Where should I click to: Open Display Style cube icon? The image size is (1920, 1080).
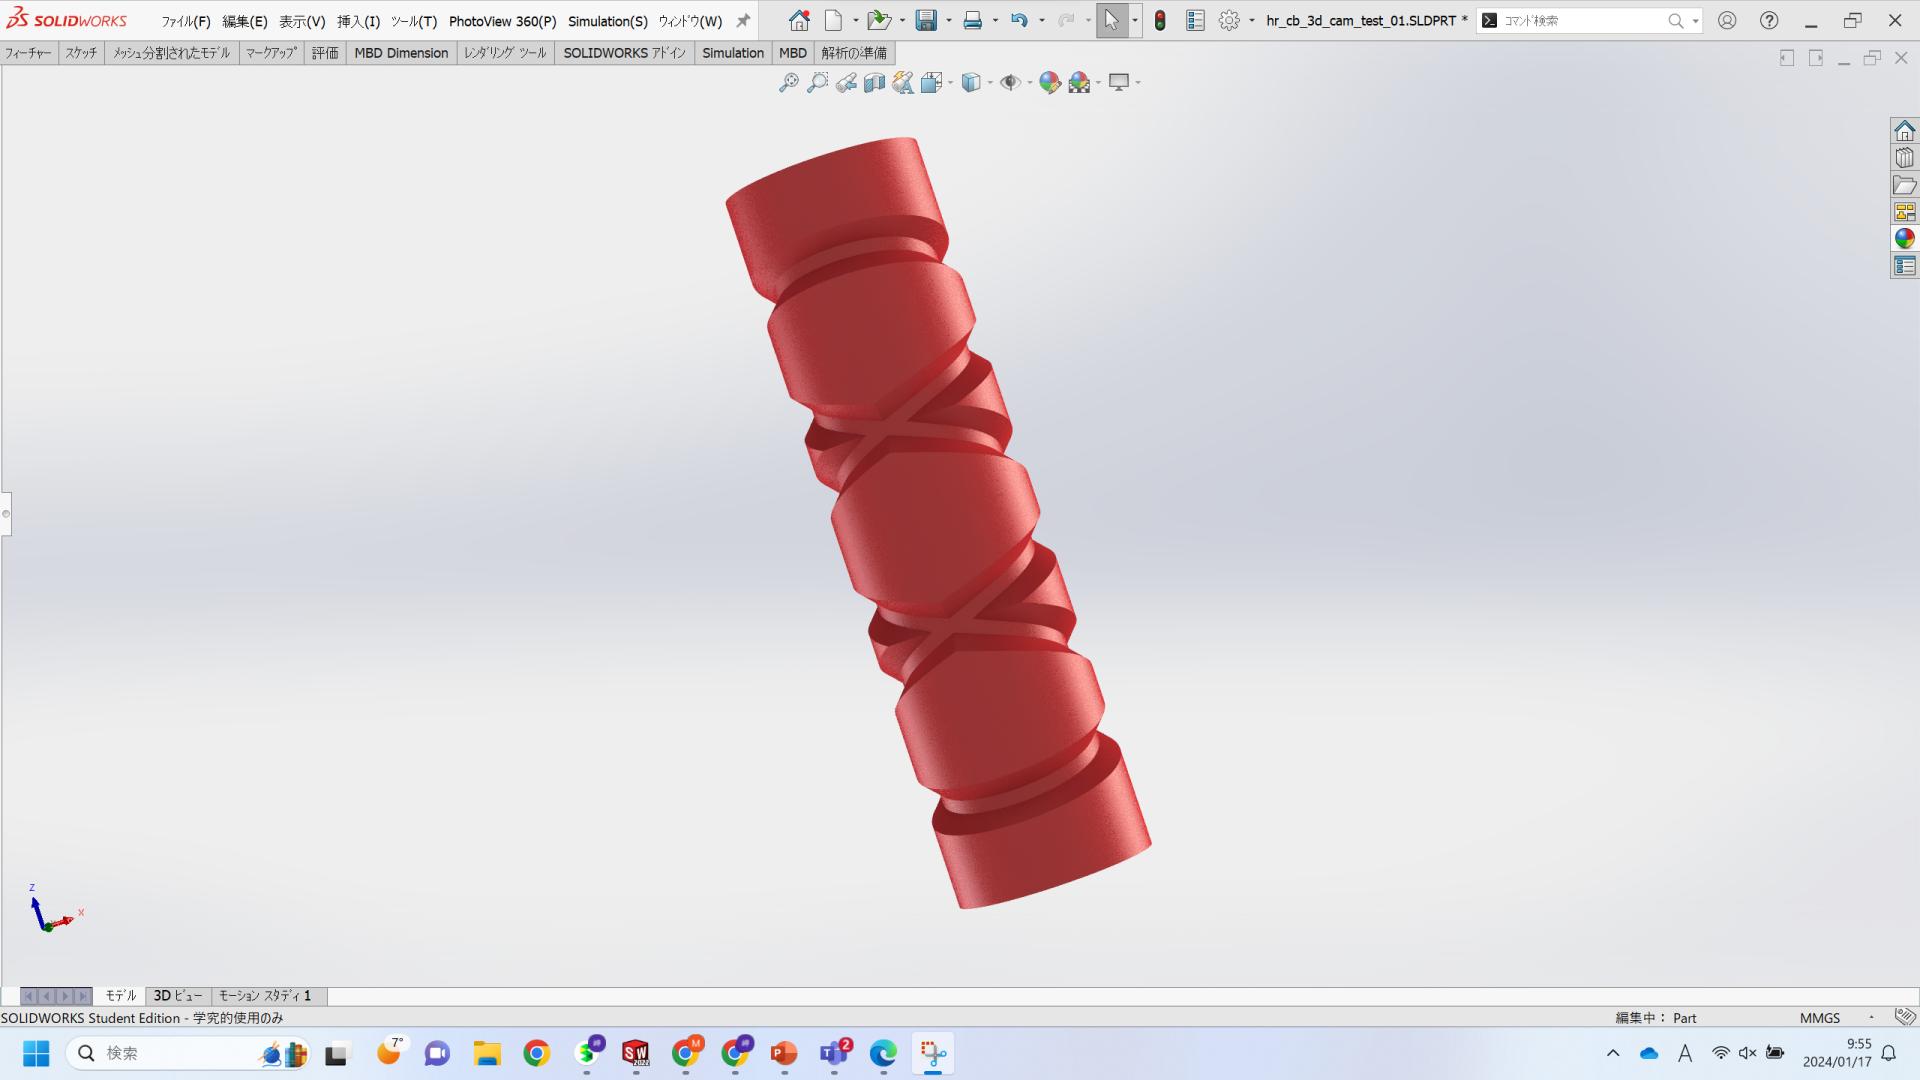coord(971,83)
